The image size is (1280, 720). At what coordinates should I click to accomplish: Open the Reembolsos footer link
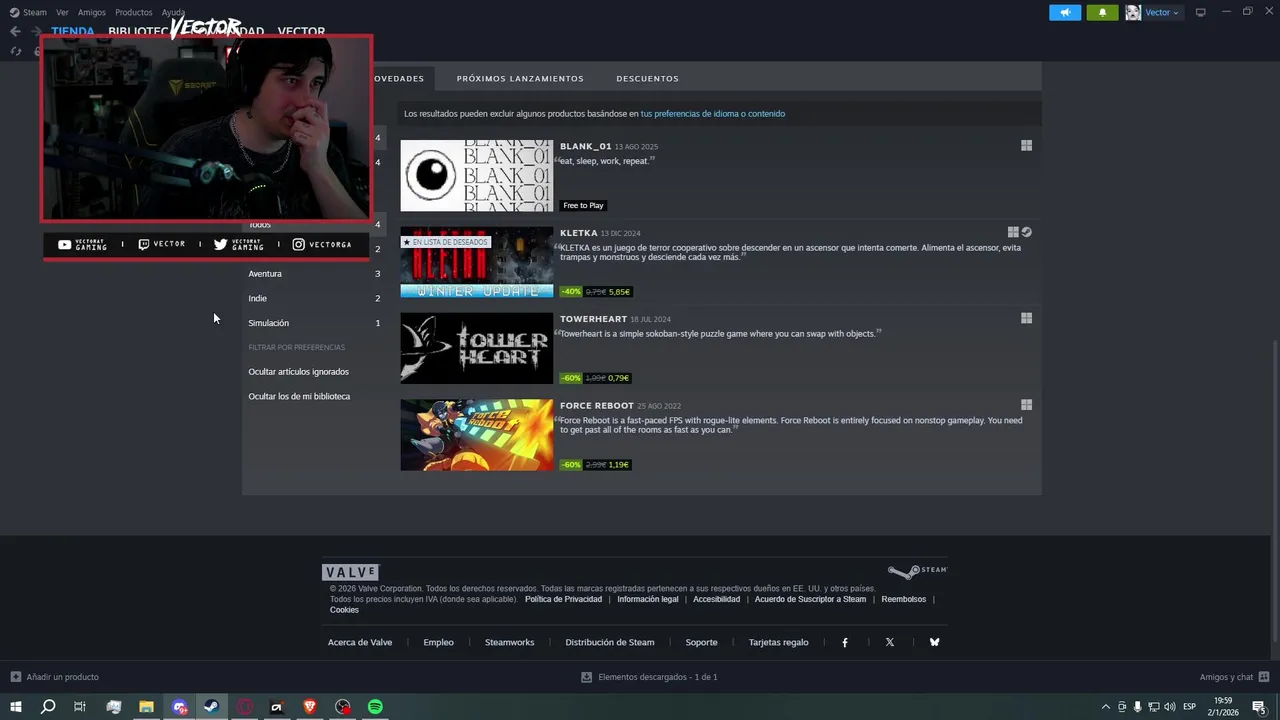click(x=903, y=599)
